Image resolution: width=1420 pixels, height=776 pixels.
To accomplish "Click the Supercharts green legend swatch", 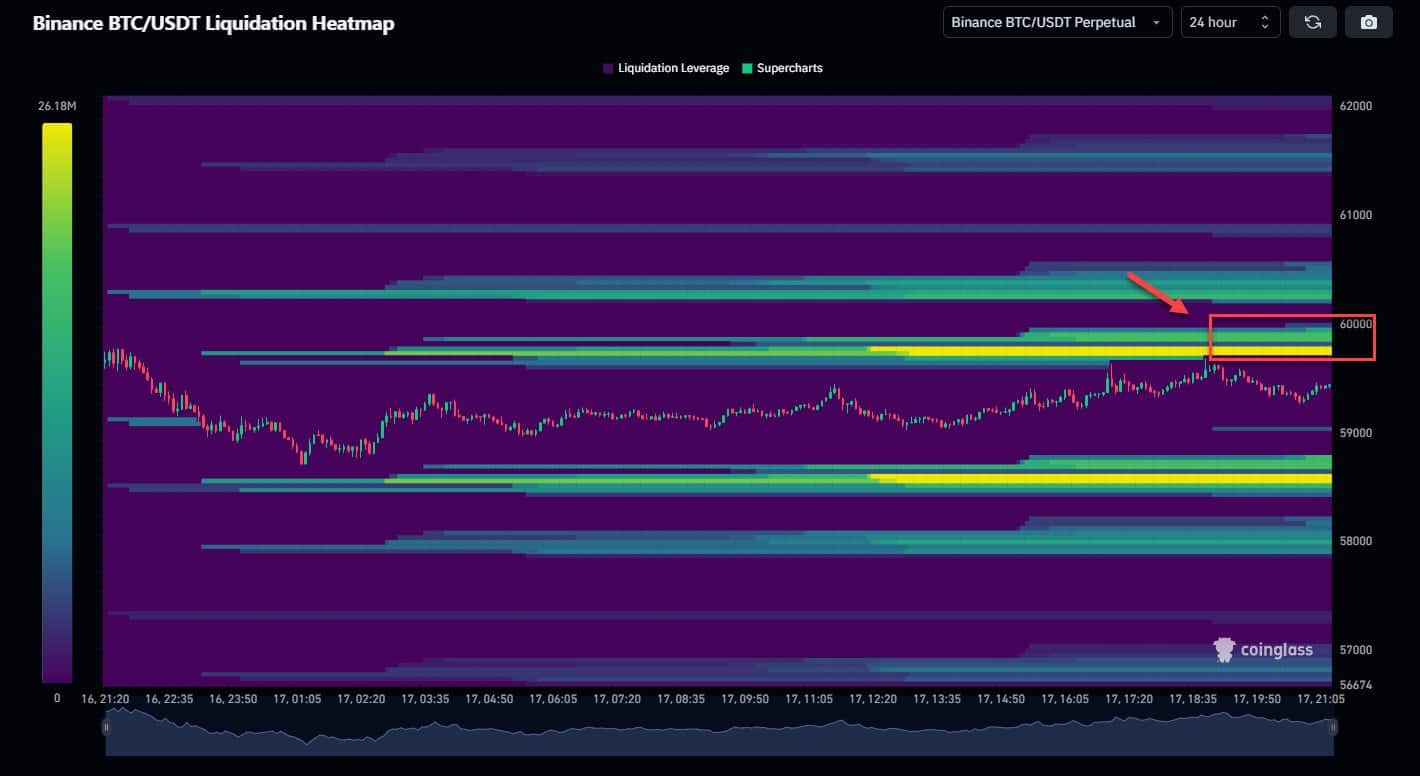I will click(747, 68).
